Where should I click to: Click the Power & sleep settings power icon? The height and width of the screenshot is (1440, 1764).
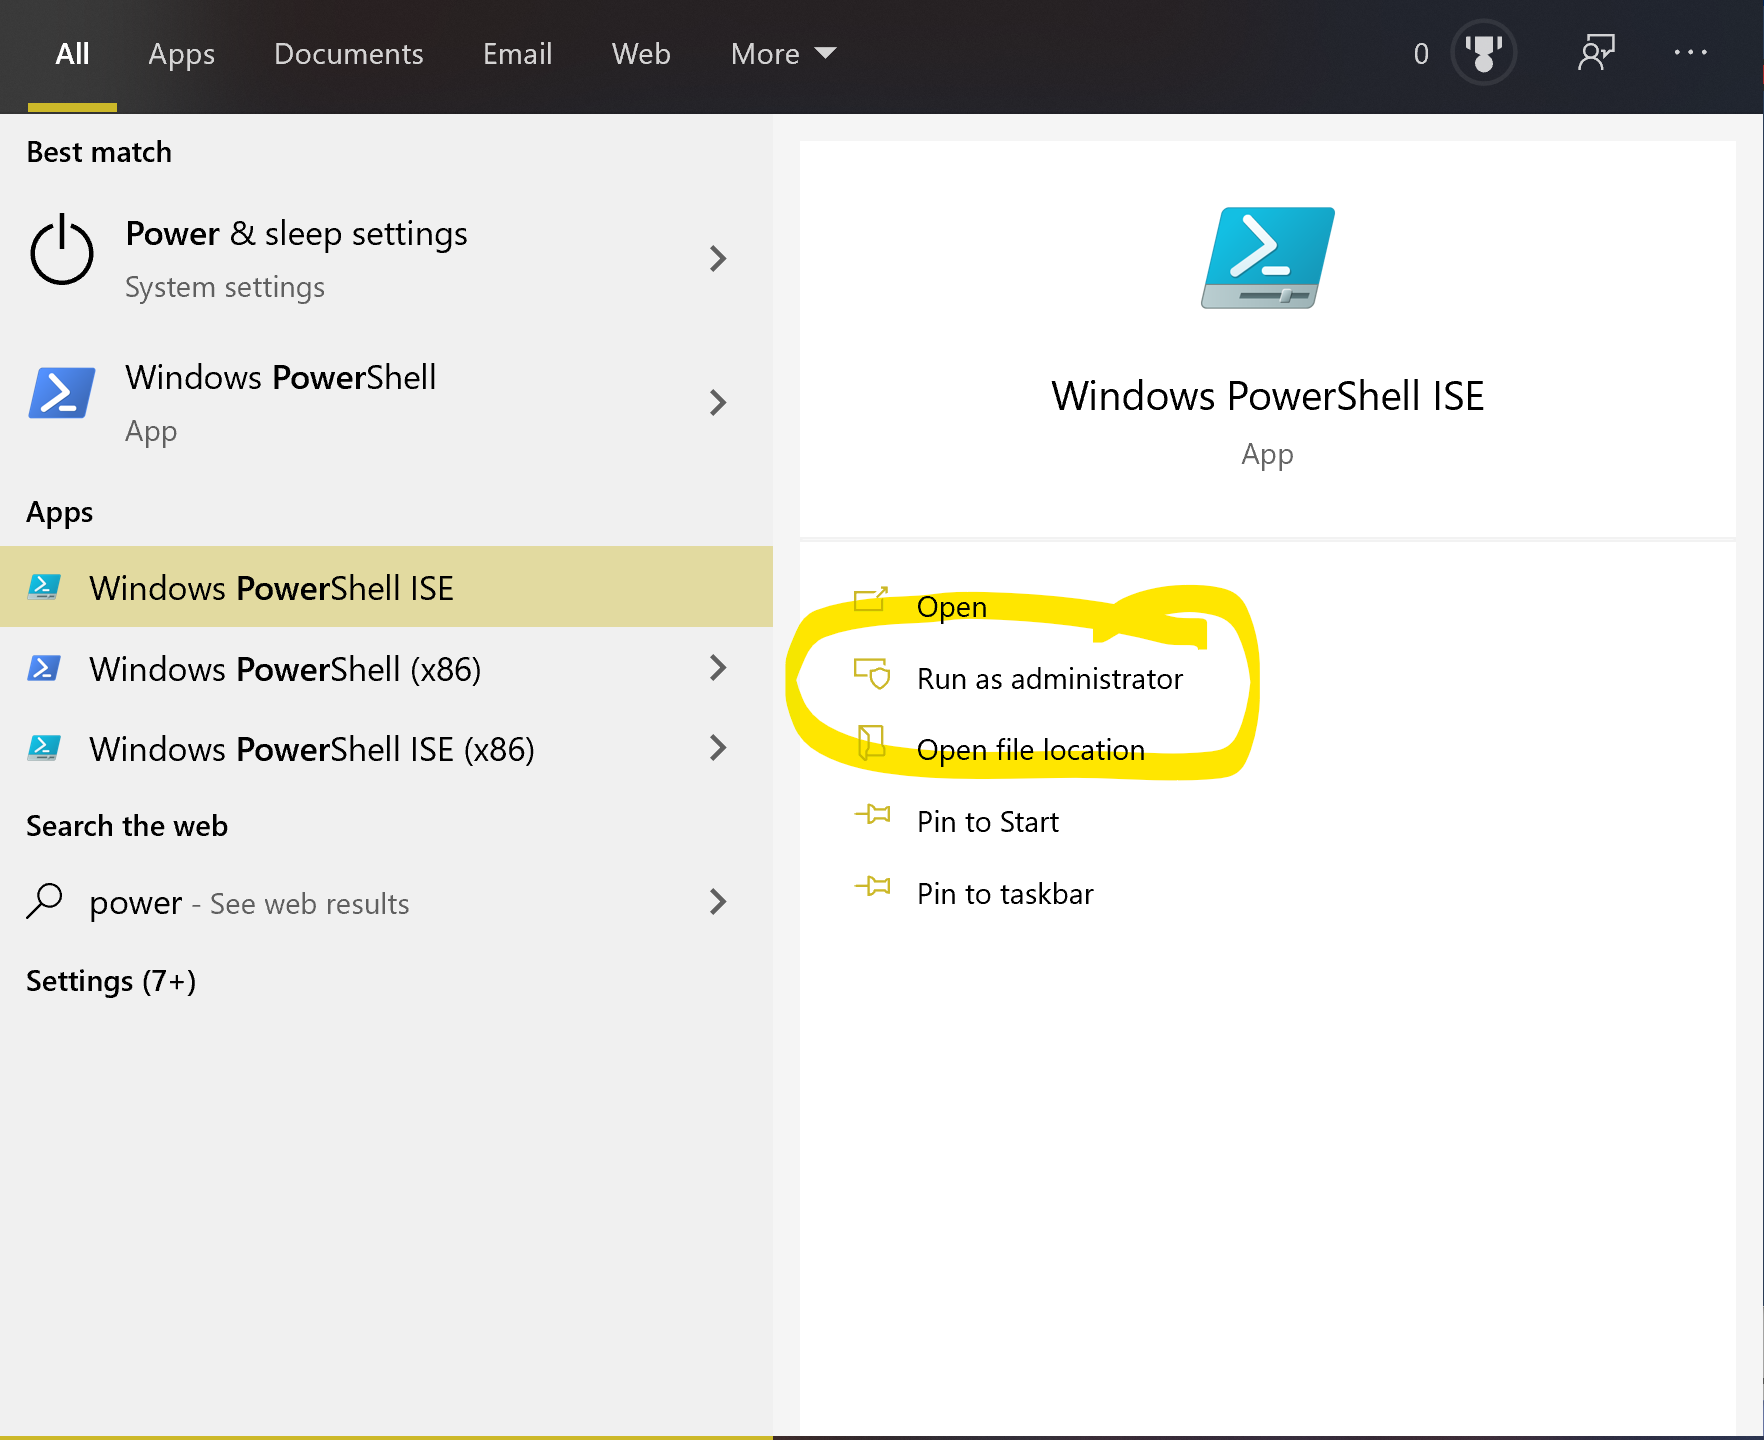pyautogui.click(x=62, y=250)
